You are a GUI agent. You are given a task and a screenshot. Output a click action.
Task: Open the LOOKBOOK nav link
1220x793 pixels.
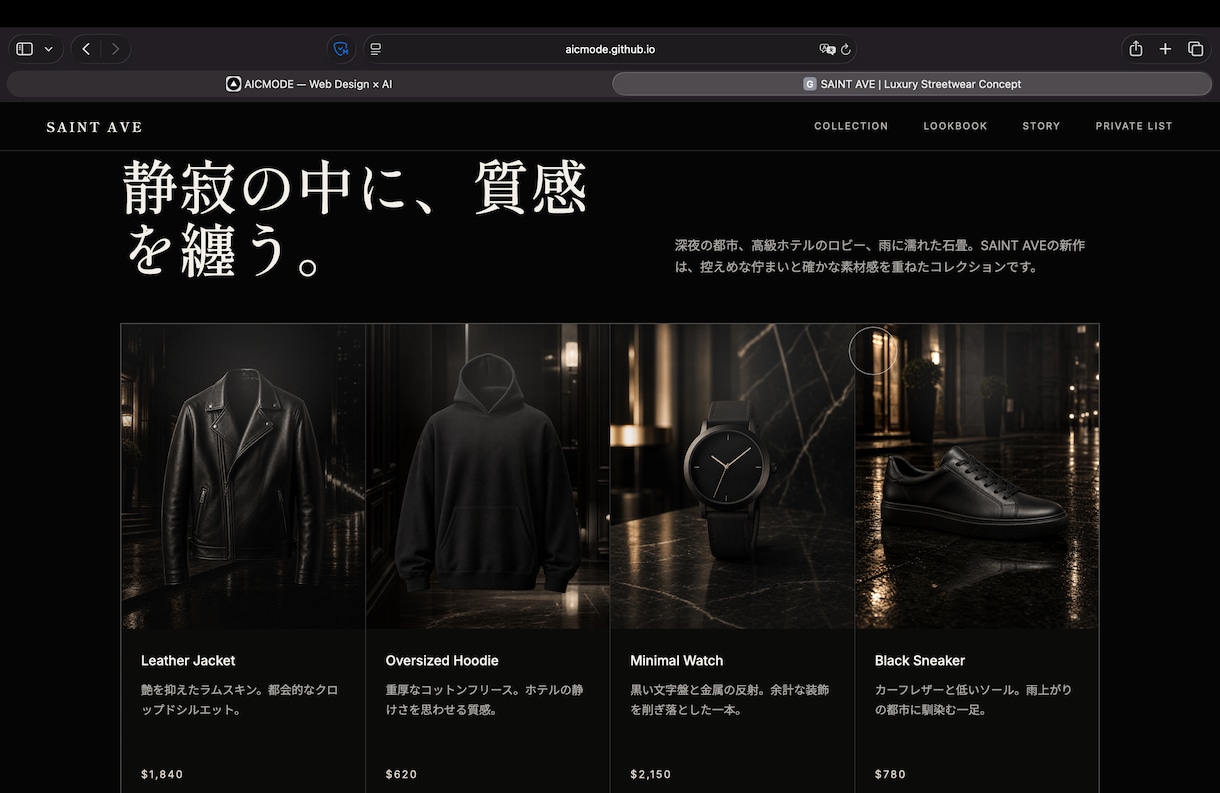coord(955,126)
